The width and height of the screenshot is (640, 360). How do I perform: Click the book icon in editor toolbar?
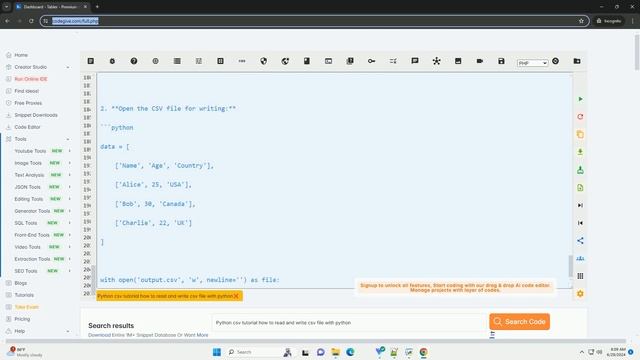click(x=307, y=61)
